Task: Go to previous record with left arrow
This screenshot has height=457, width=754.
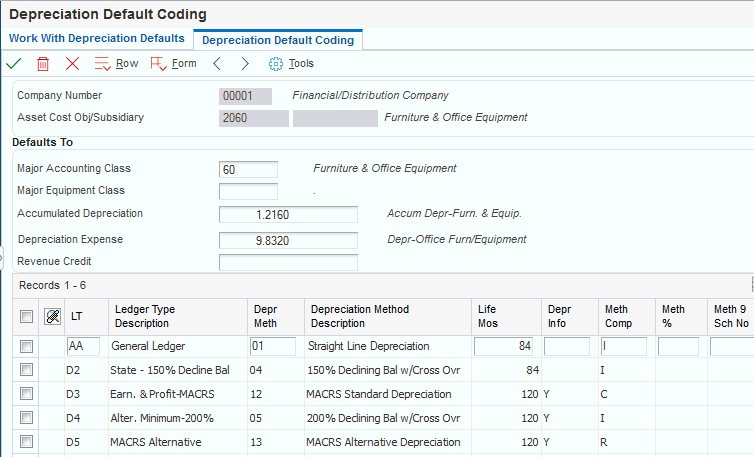Action: coord(216,63)
